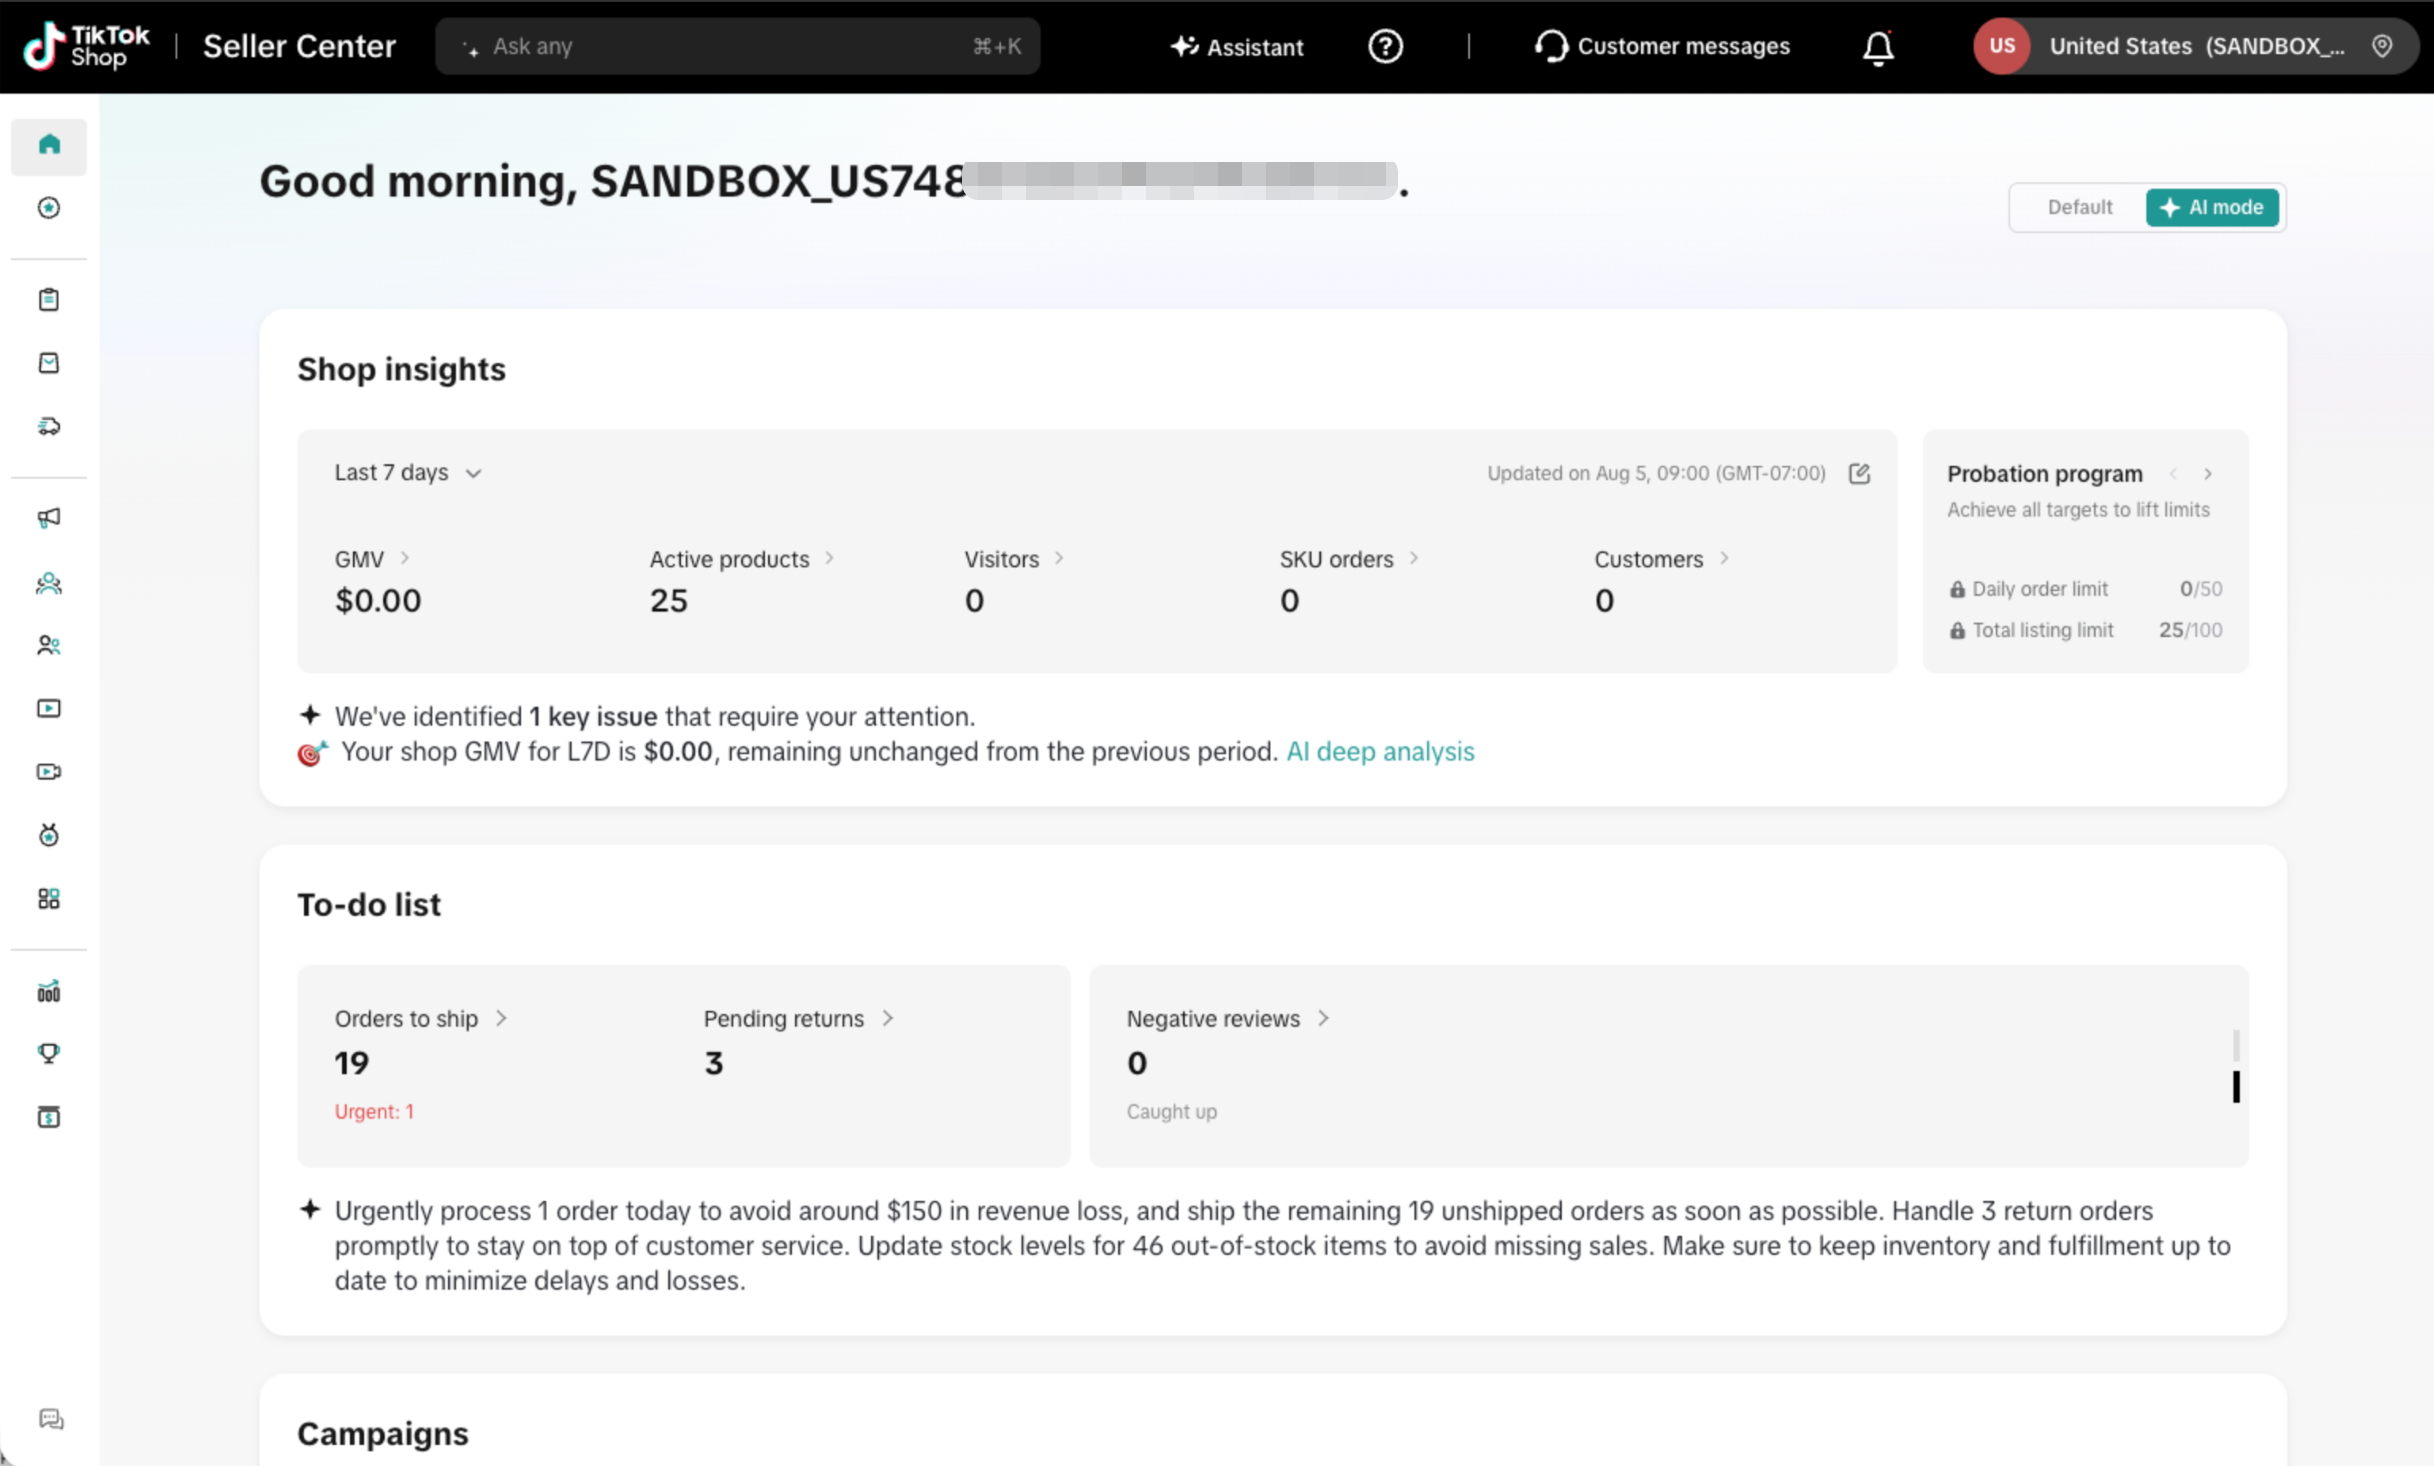Screen dimensions: 2434x1466
Task: Open the play-button video icon in sidebar
Action: coord(49,709)
